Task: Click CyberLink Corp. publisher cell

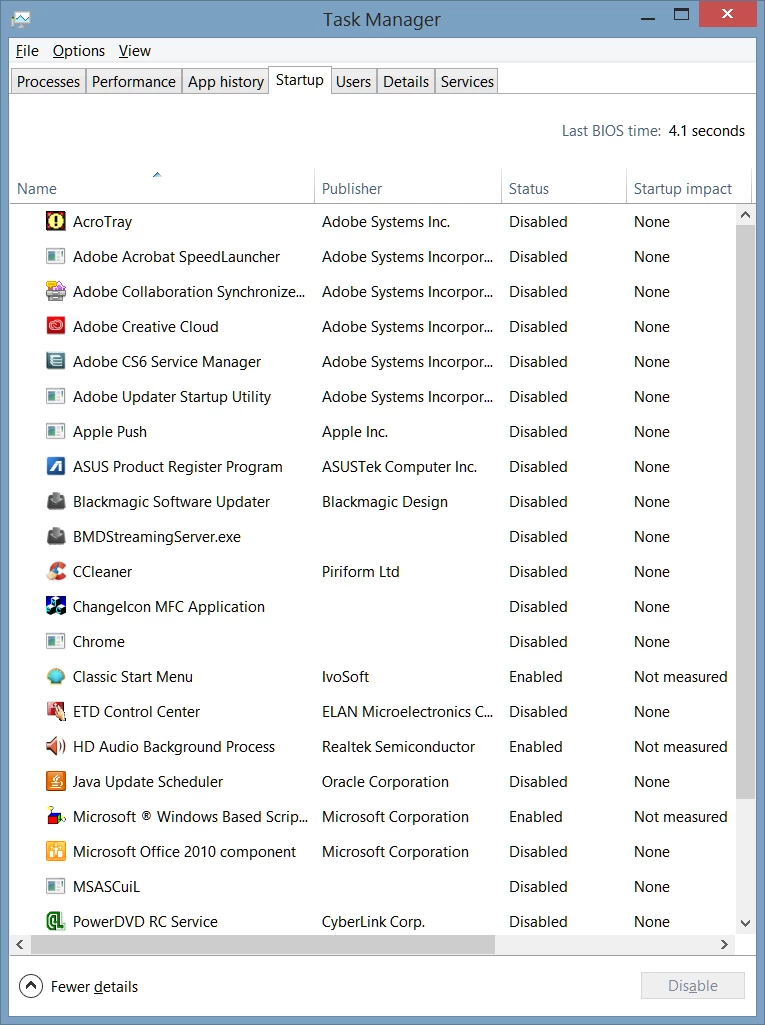Action: (x=373, y=922)
